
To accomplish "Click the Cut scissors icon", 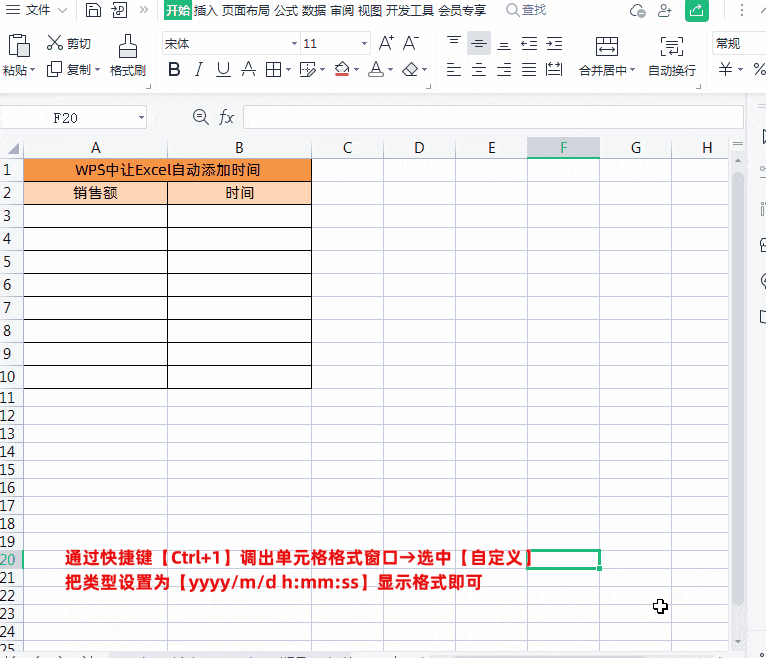I will click(x=55, y=43).
